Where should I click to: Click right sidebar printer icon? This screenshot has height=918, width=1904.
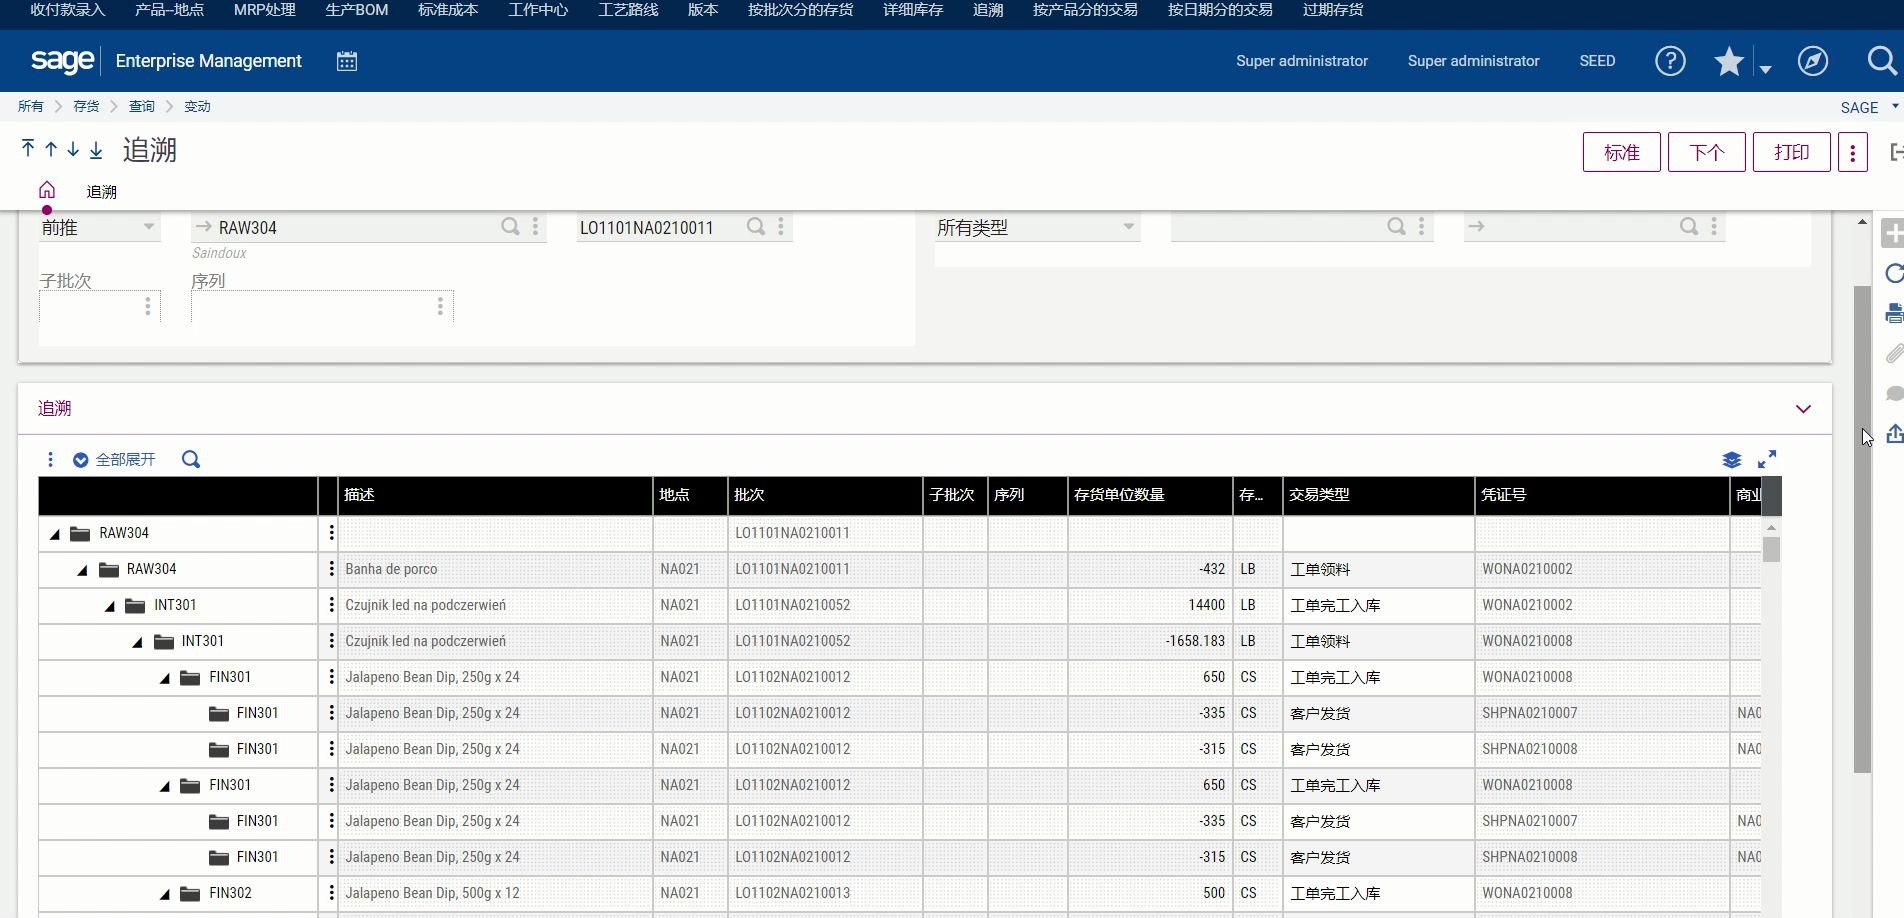pos(1893,313)
